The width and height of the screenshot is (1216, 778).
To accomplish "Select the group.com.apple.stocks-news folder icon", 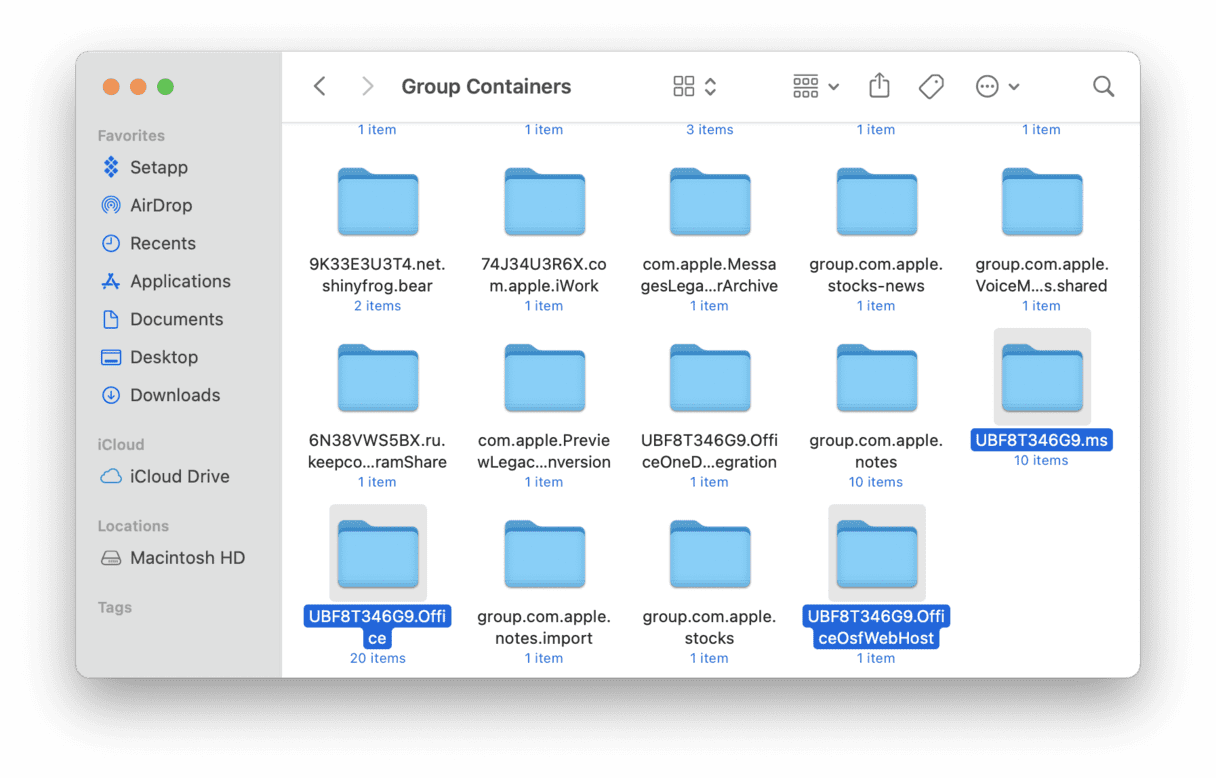I will (x=876, y=202).
